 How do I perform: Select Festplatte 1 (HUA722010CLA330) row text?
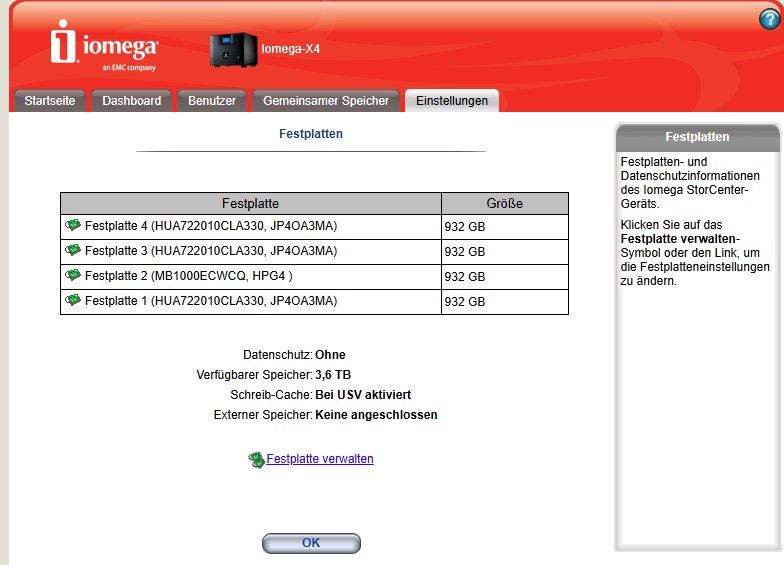211,301
